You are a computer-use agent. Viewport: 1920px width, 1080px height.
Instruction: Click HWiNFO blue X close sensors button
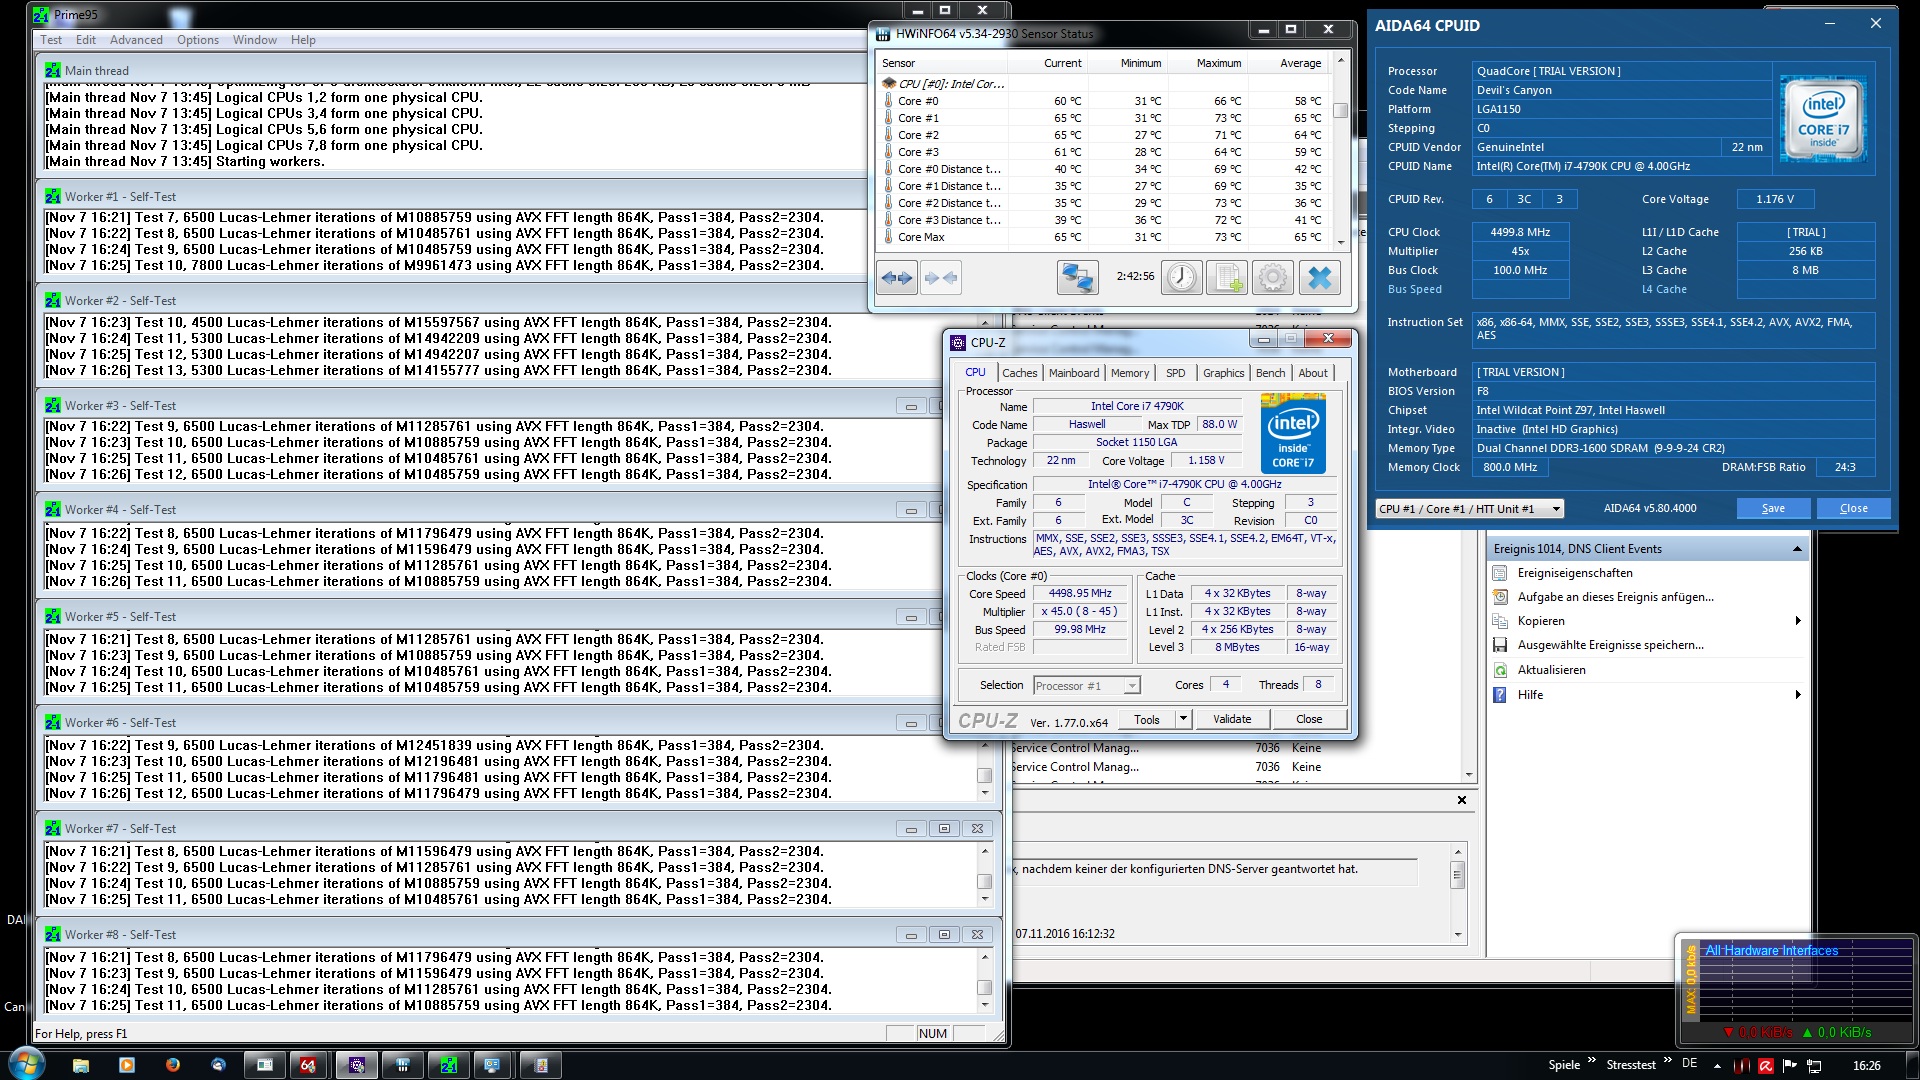pos(1319,278)
